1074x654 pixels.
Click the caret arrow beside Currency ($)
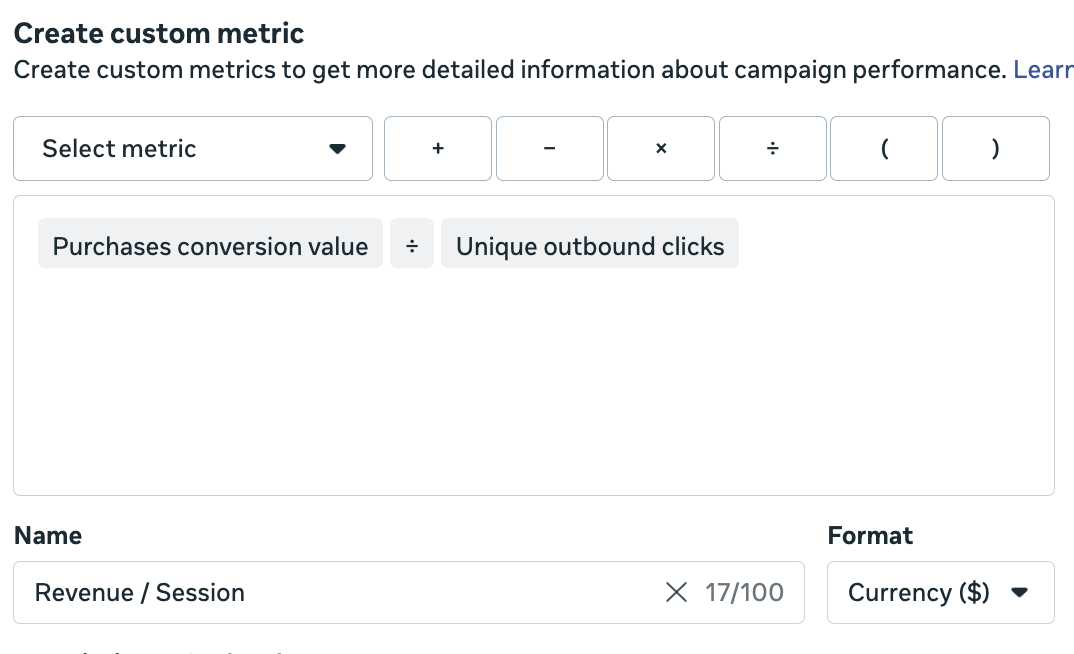[x=1020, y=593]
